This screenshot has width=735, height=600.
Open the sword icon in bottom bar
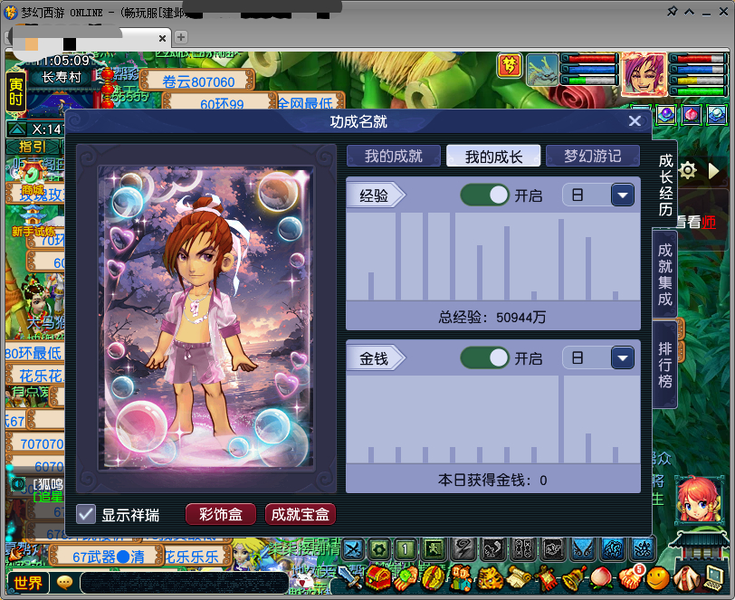point(350,578)
